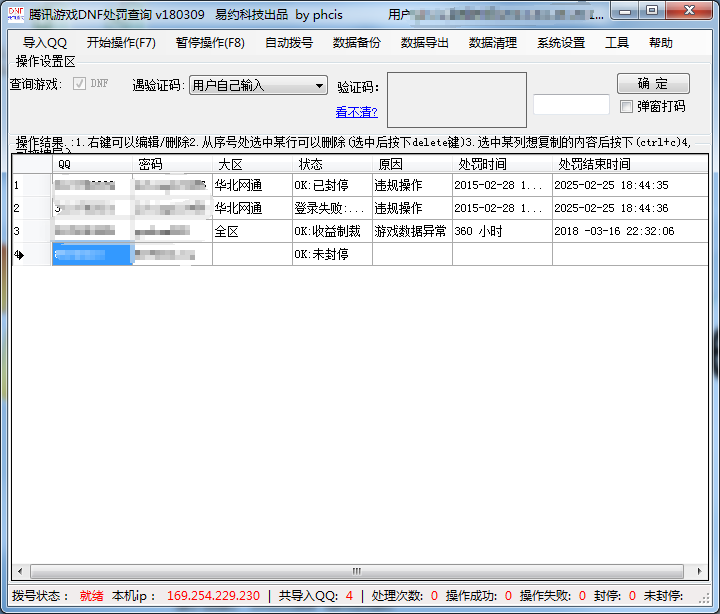Screen dimensions: 720x614
Task: Minimize the DNF query window
Action: coord(625,11)
